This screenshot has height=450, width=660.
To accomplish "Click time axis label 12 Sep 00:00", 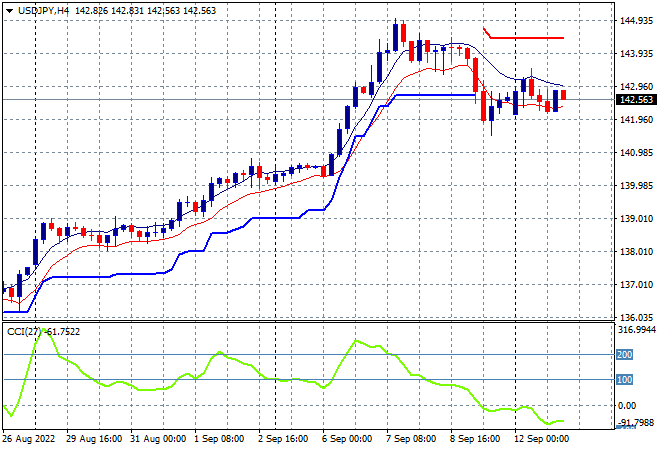I will tap(541, 439).
